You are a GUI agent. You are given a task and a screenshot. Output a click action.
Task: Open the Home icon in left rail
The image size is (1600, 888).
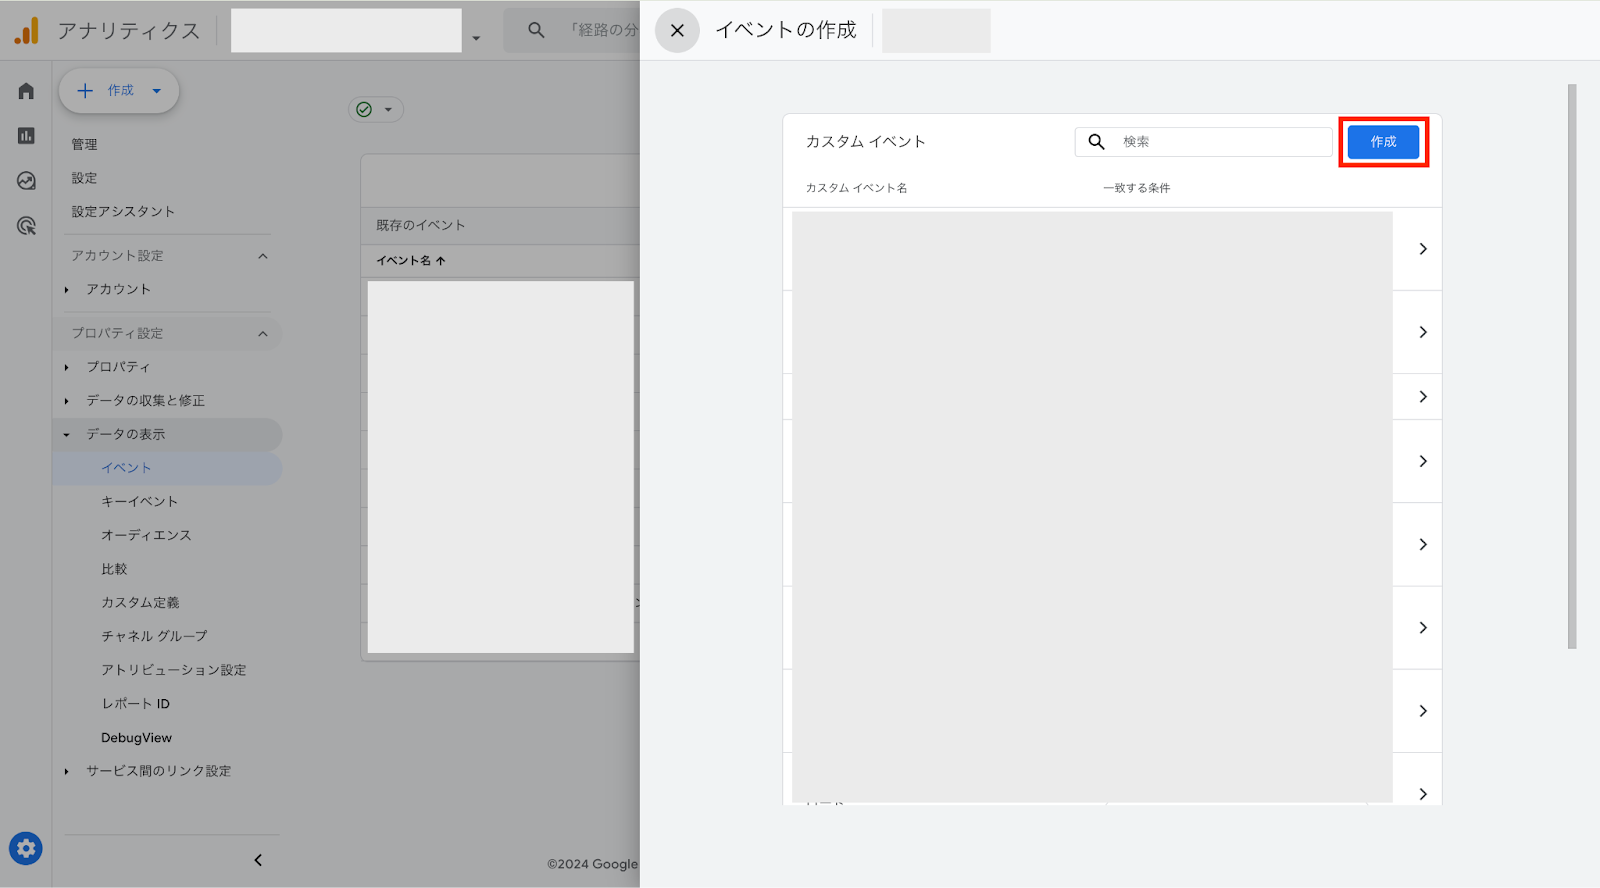pyautogui.click(x=26, y=91)
